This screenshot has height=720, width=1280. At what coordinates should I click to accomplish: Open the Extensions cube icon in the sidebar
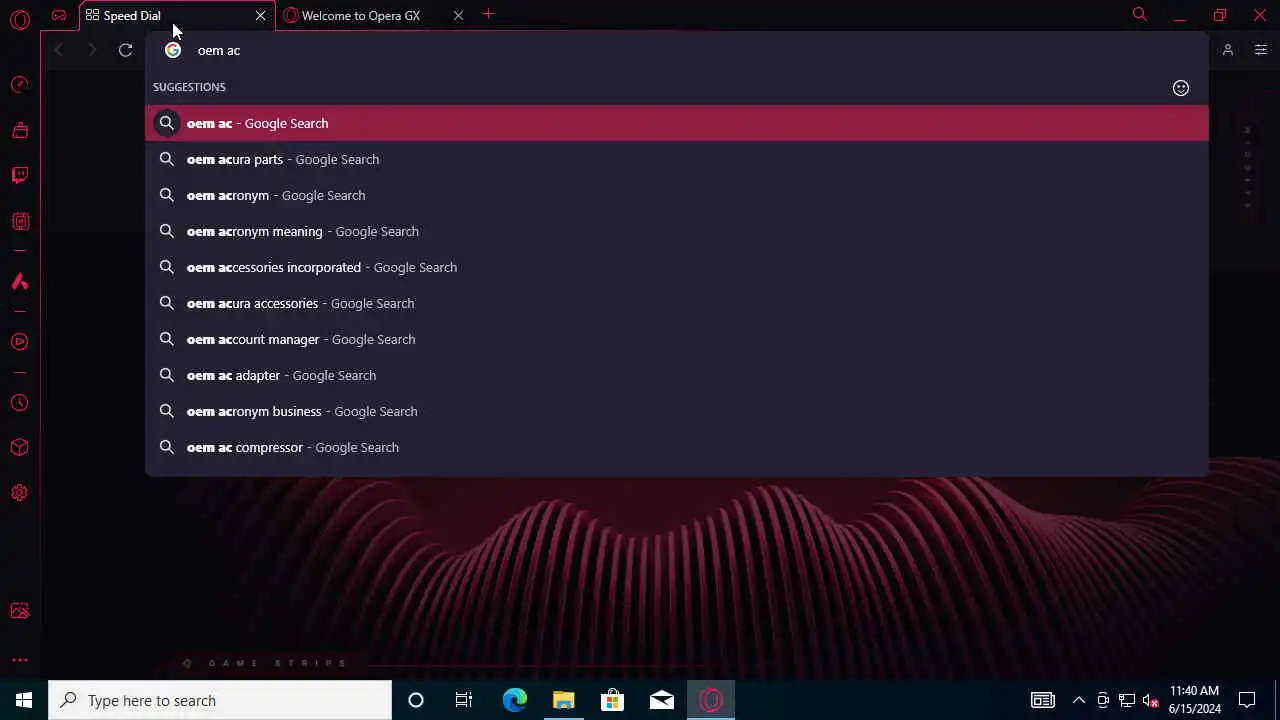click(20, 447)
